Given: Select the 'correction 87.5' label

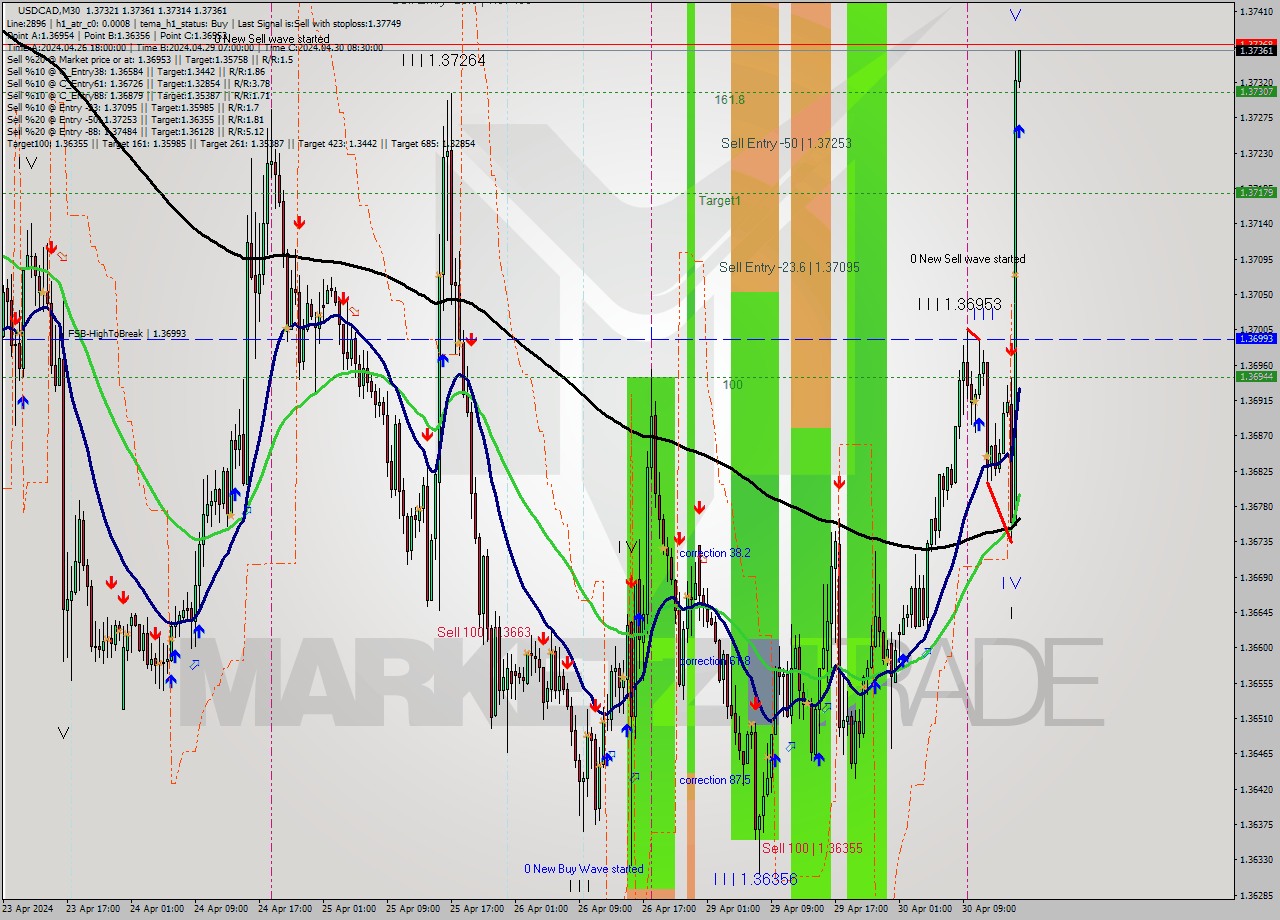Looking at the screenshot, I should [x=715, y=780].
